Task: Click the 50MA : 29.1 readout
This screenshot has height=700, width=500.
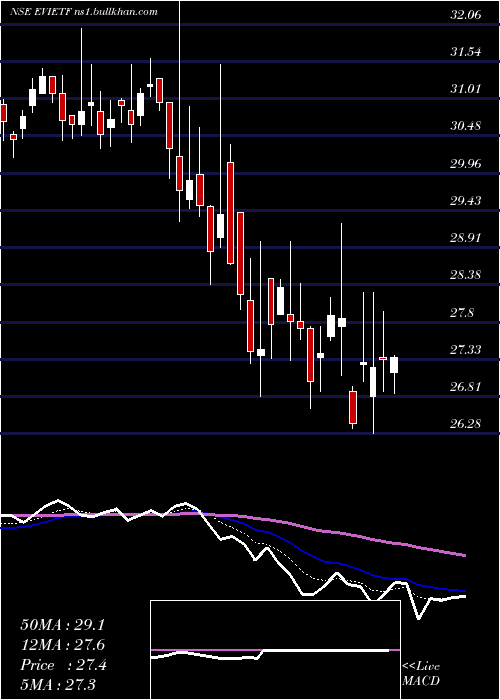Action: [62, 625]
